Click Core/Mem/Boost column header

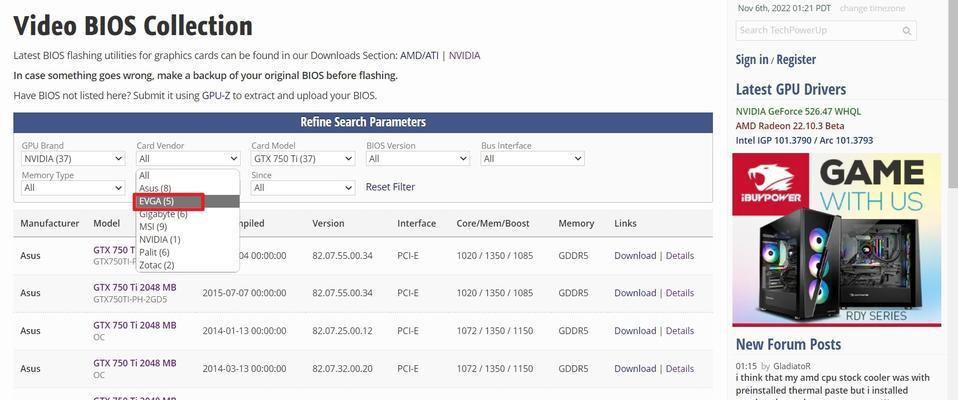tap(494, 224)
